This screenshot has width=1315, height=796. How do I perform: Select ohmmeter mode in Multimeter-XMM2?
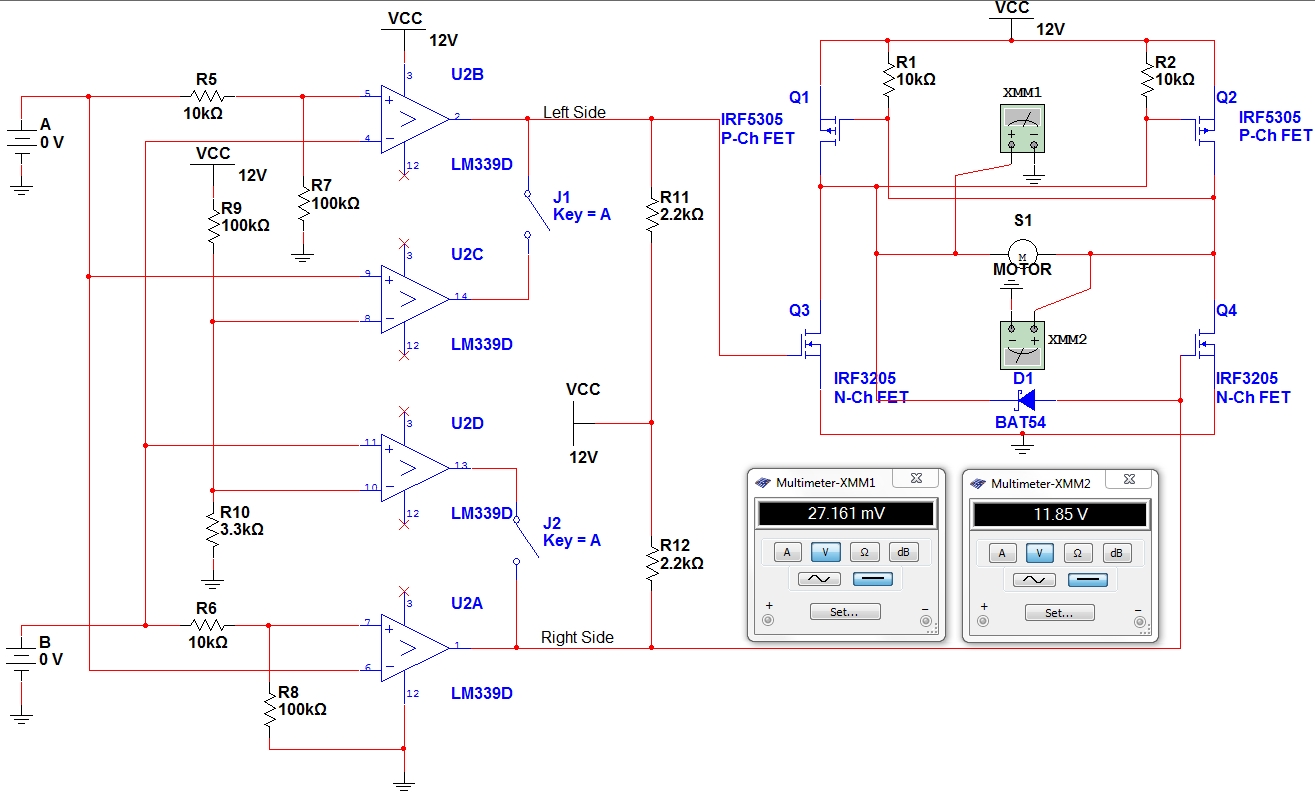coord(1079,552)
